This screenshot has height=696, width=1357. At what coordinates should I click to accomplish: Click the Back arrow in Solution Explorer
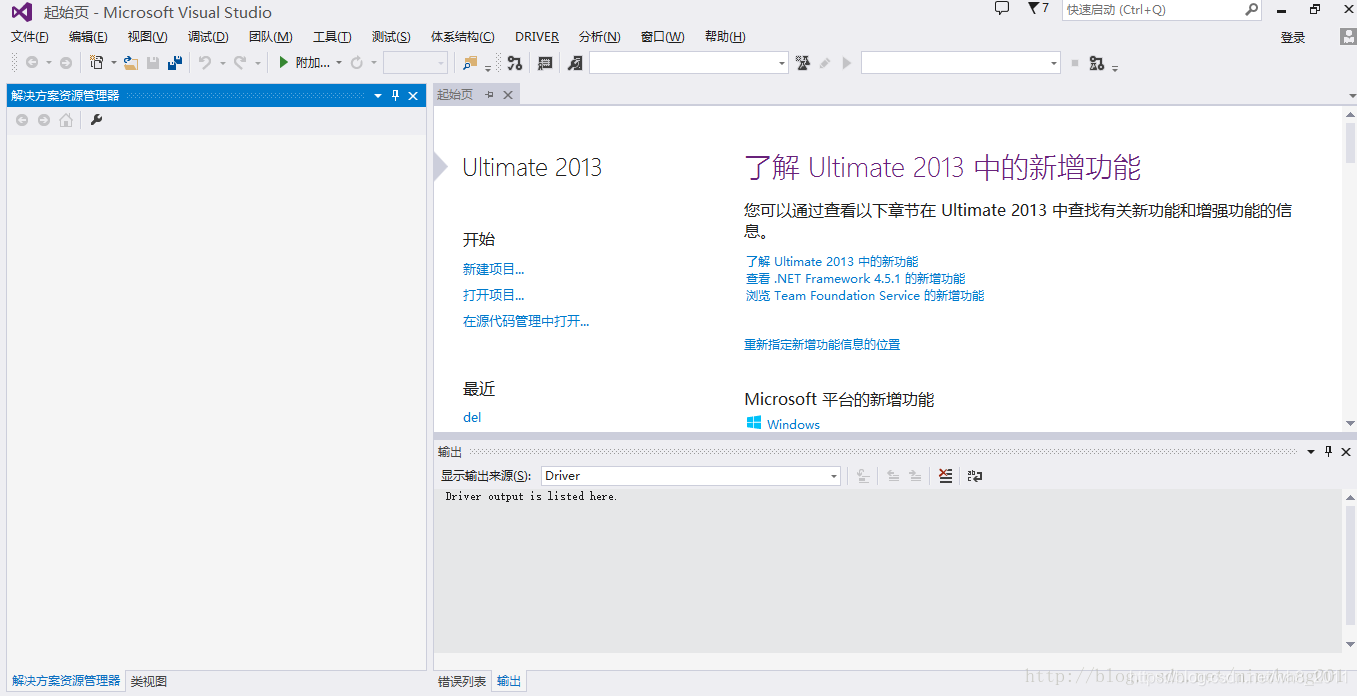pos(22,120)
